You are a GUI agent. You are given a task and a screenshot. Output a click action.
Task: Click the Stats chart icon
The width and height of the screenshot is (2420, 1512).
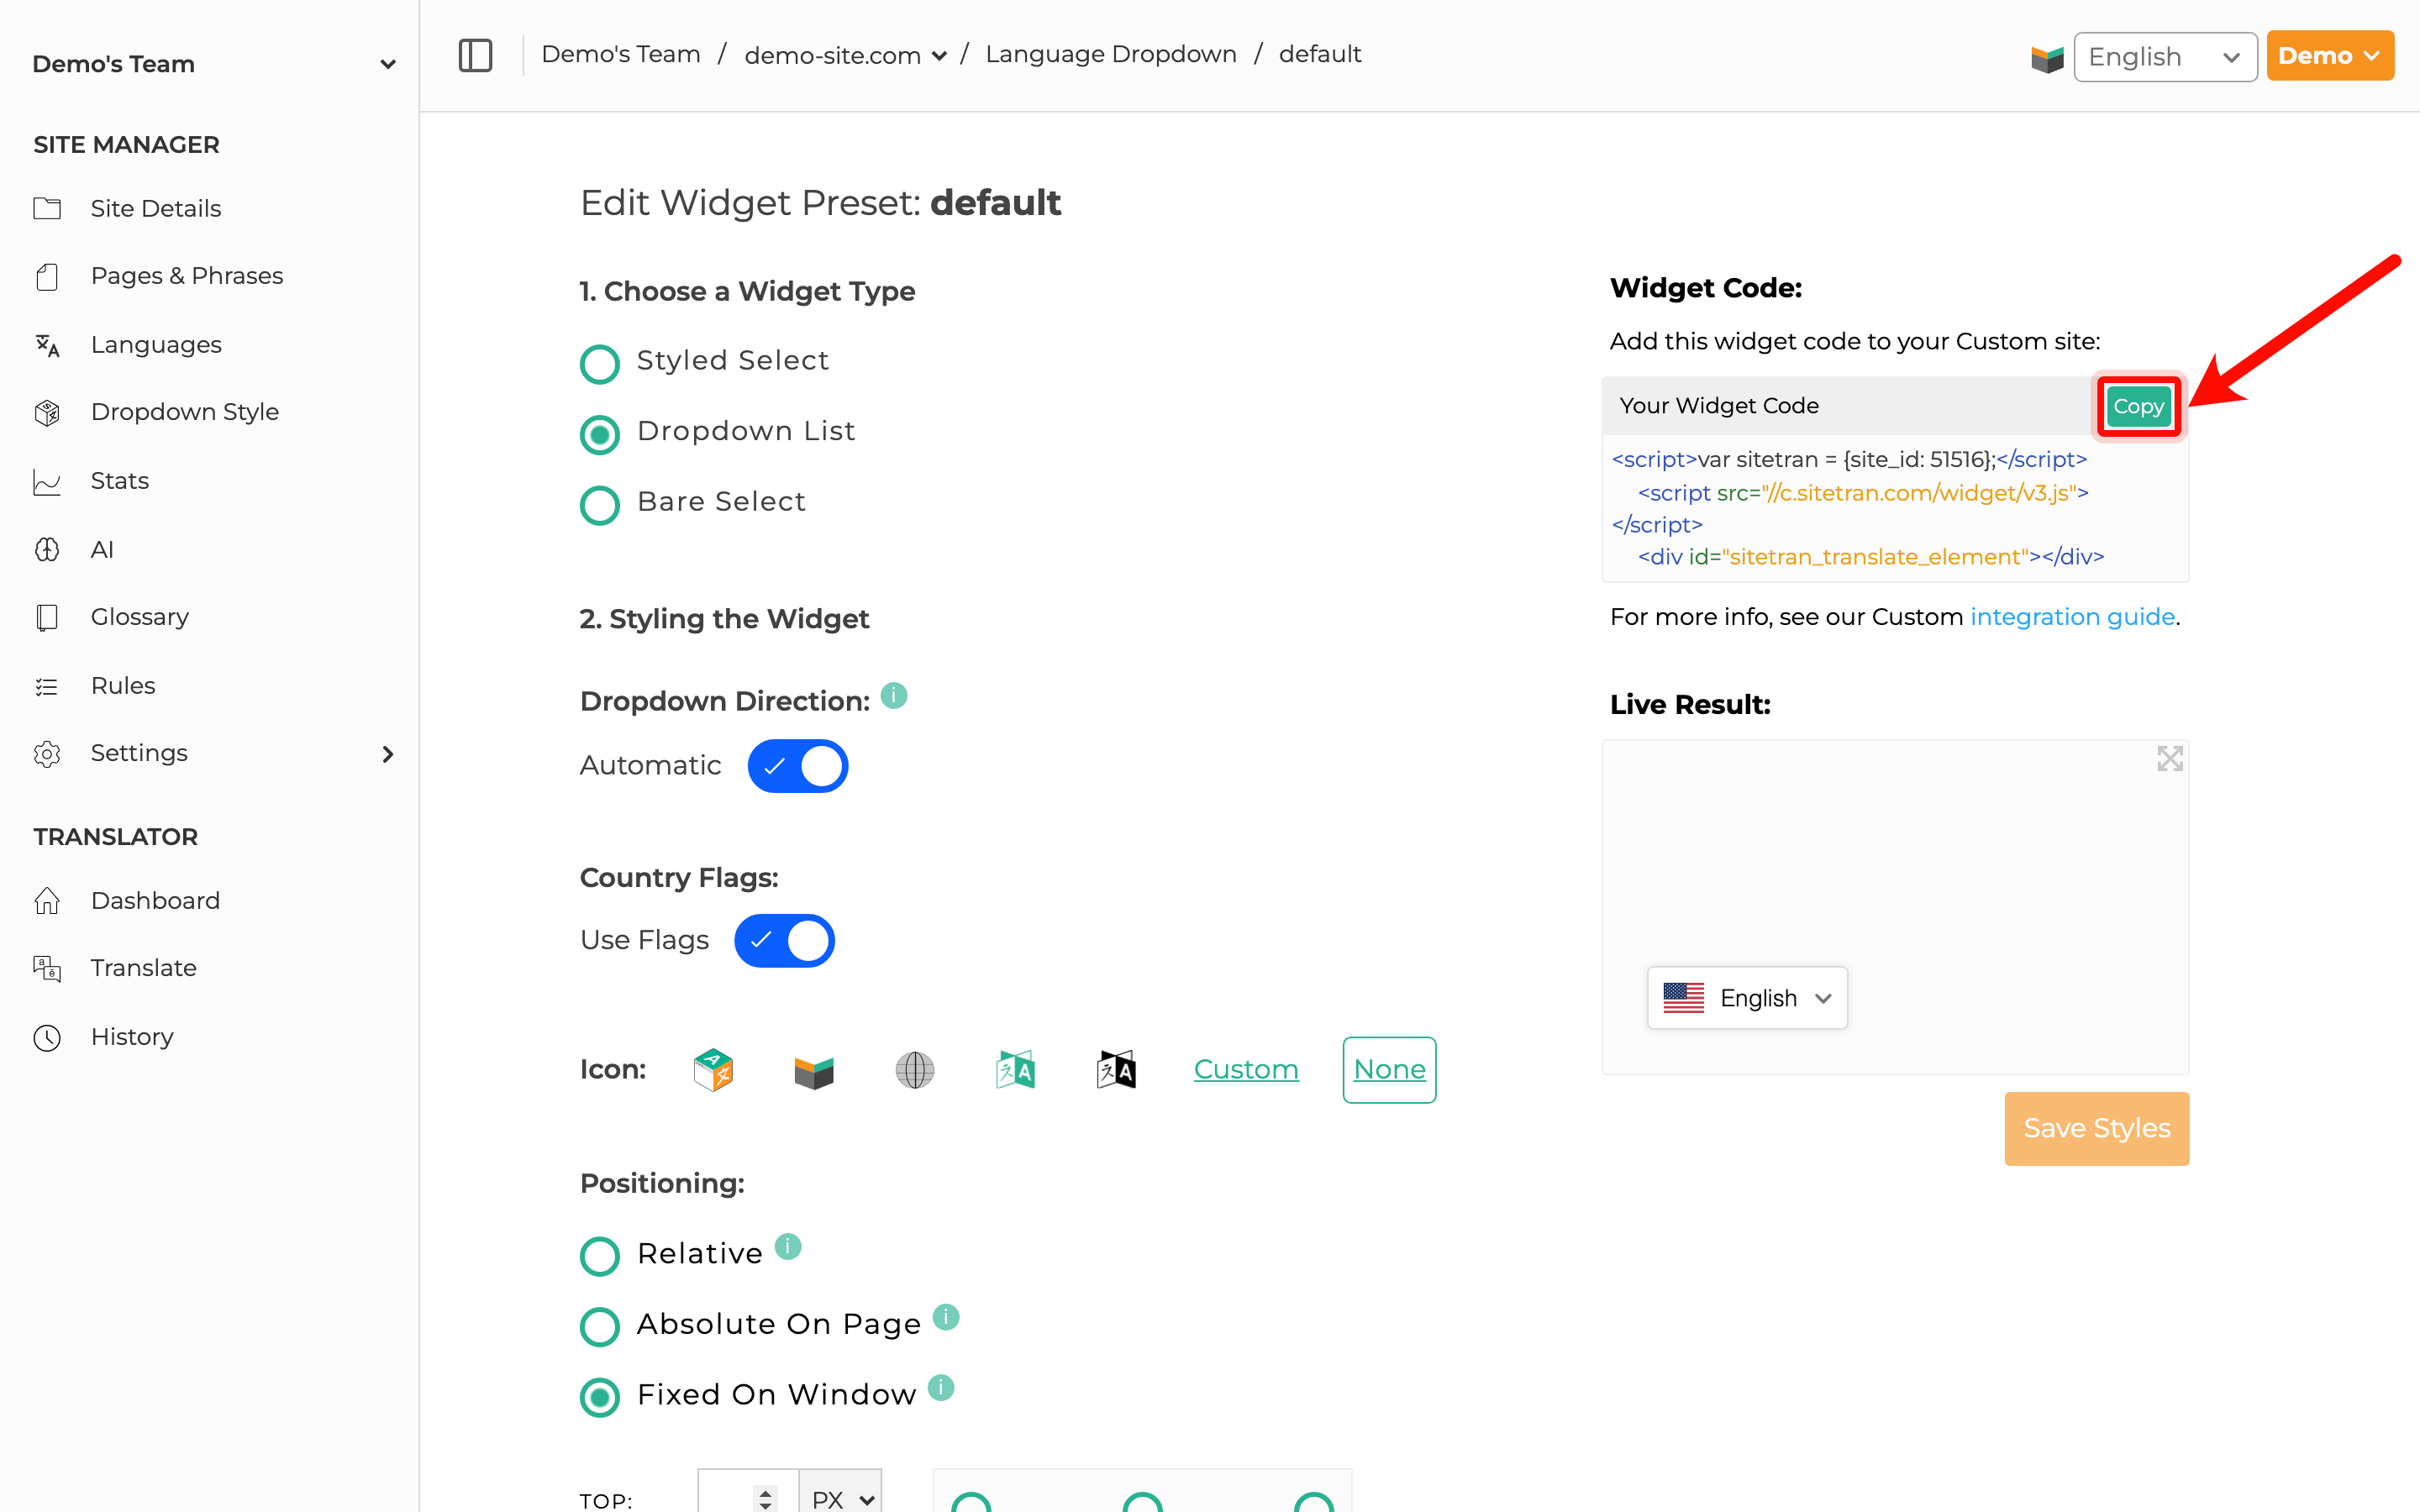pos(47,481)
